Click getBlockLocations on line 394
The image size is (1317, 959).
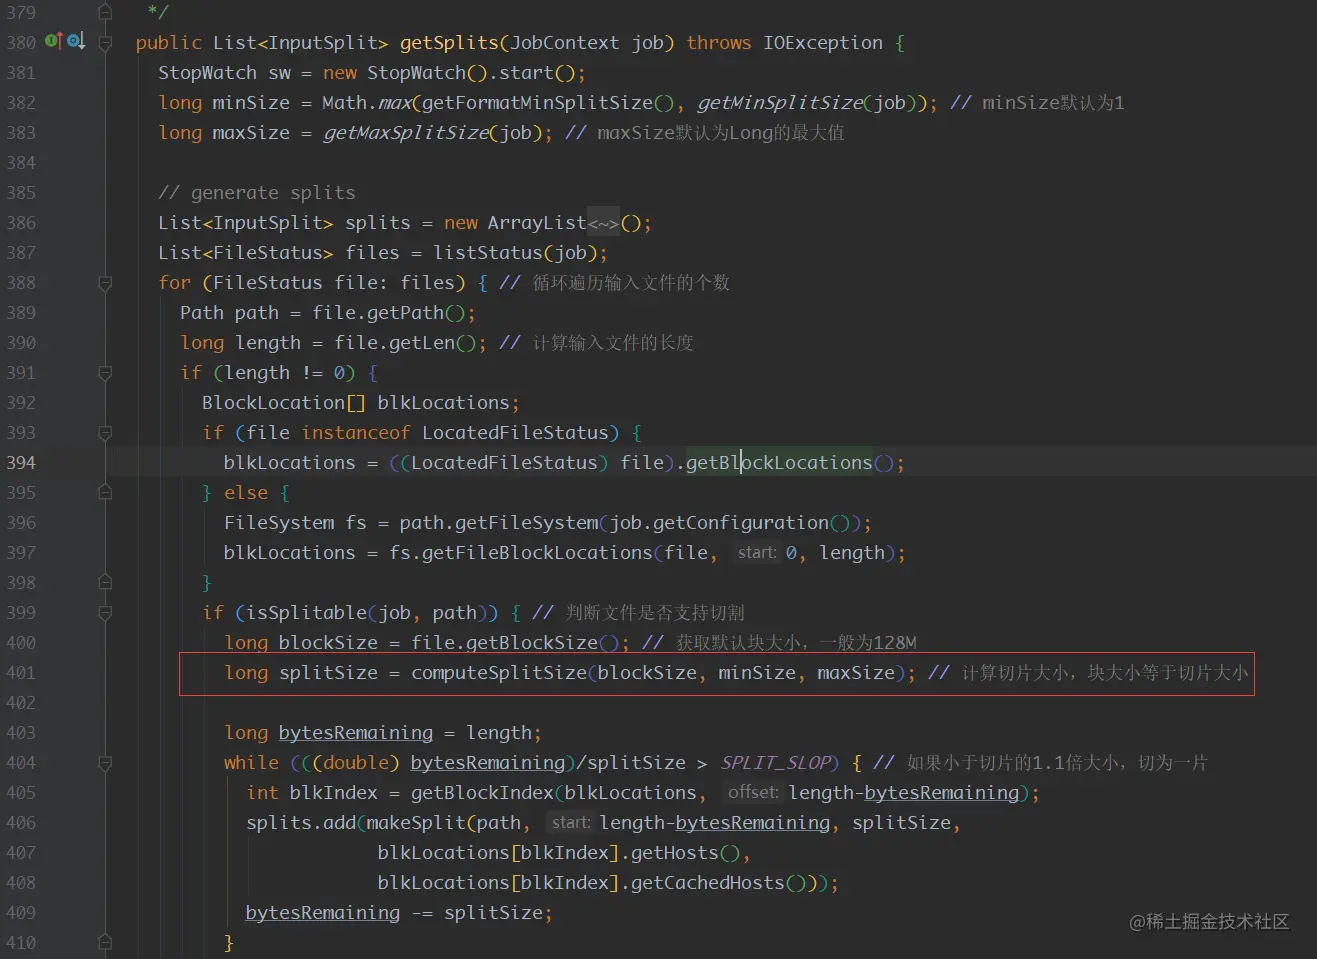tap(779, 463)
